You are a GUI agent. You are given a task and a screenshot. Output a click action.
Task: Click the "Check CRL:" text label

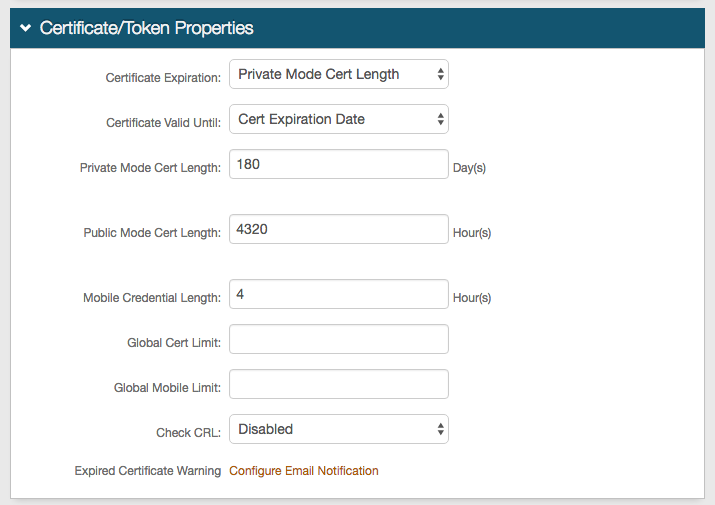coord(188,433)
